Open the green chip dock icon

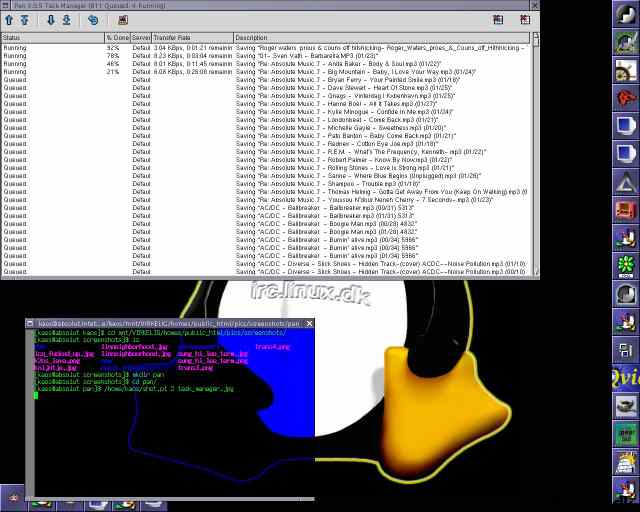pyautogui.click(x=625, y=434)
